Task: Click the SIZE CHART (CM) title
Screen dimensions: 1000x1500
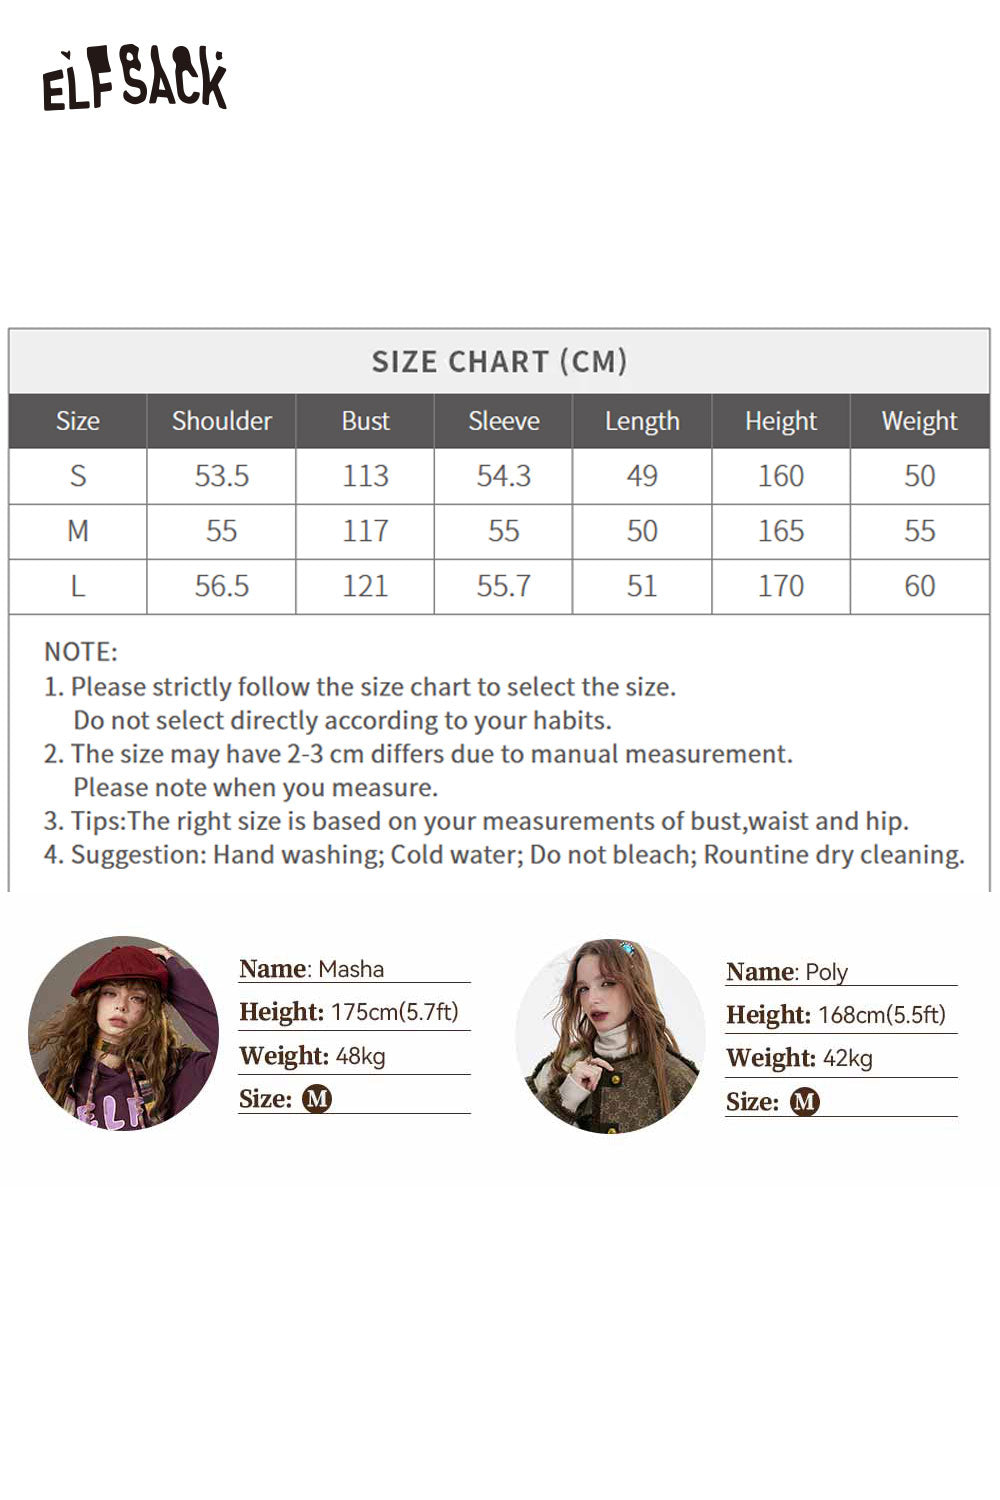Action: [499, 361]
